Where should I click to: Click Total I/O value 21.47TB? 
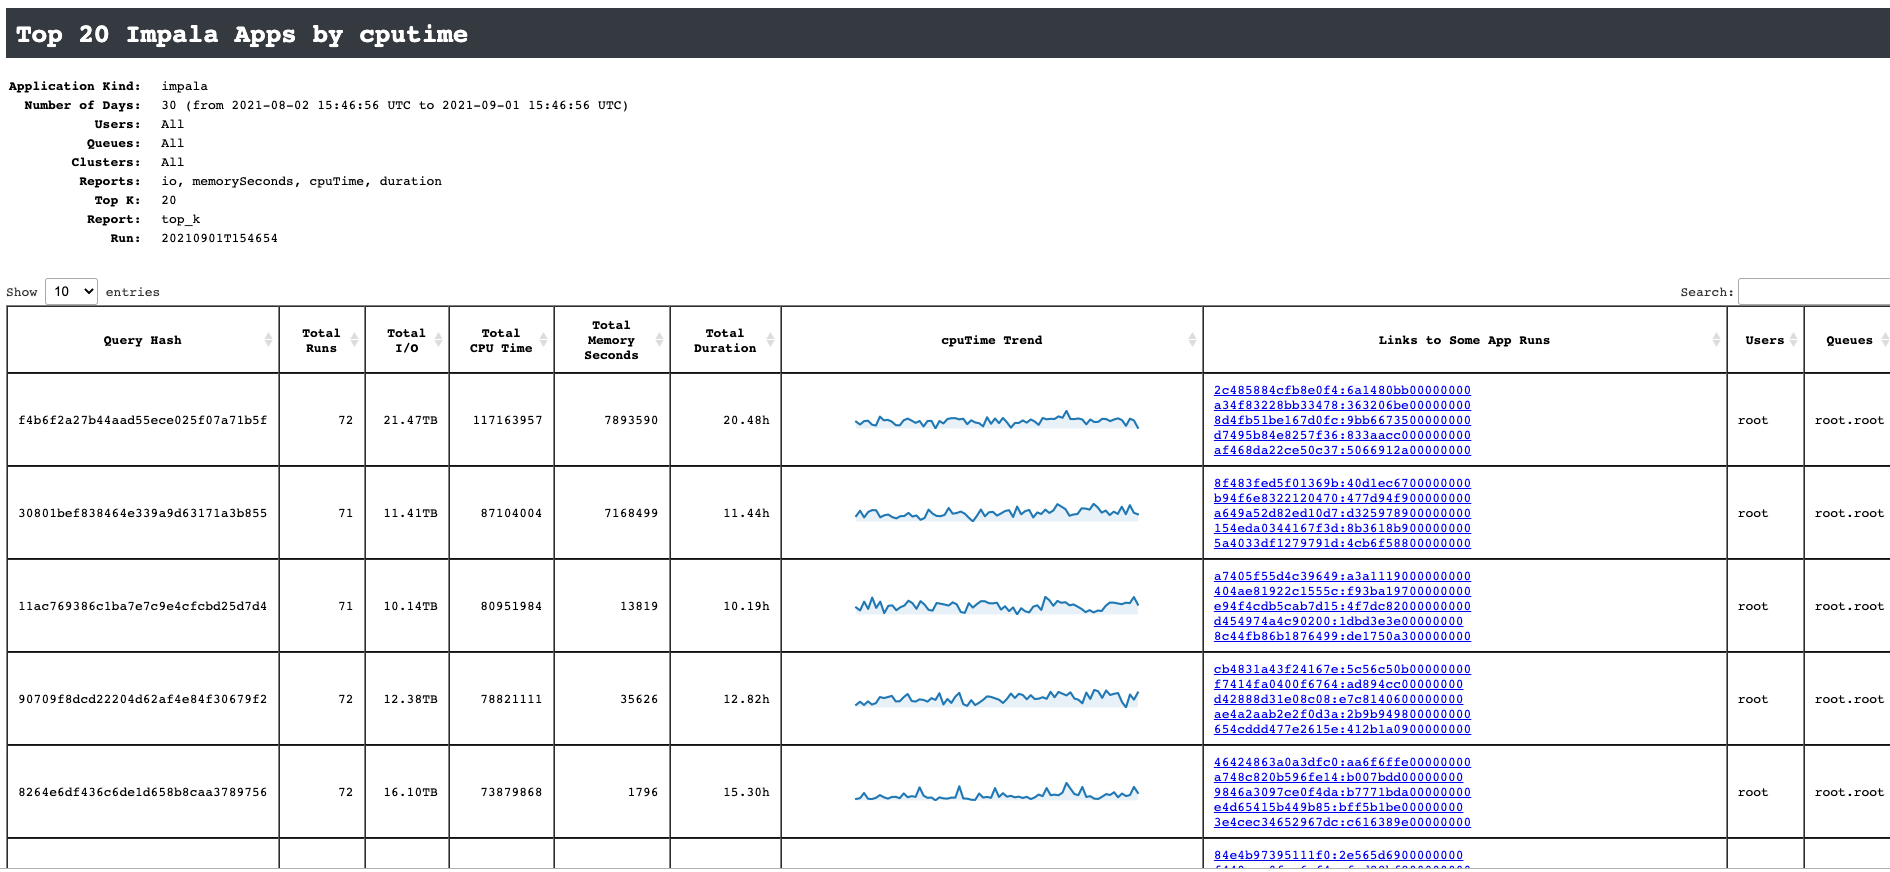[411, 420]
